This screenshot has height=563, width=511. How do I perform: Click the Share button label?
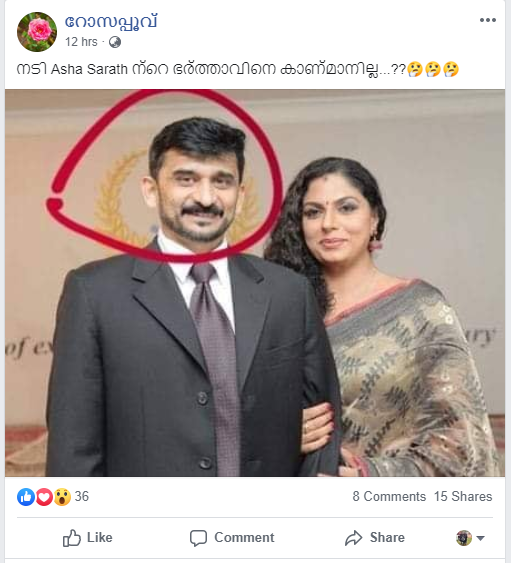[387, 538]
